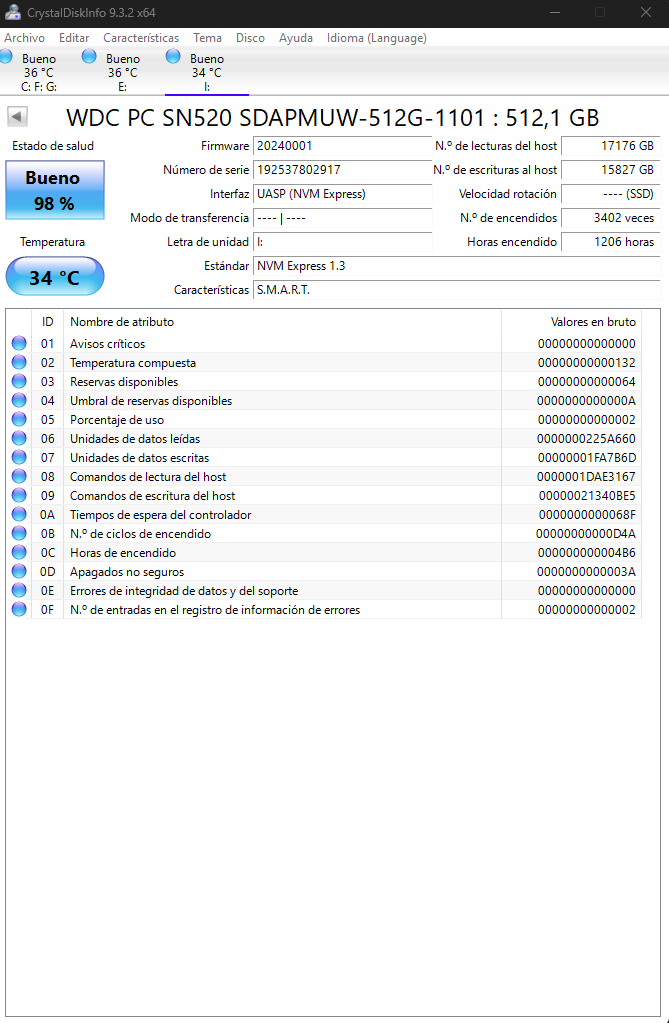Click status orb of ciclos de encendido row
Screen dimensions: 669x1023
[x=19, y=533]
